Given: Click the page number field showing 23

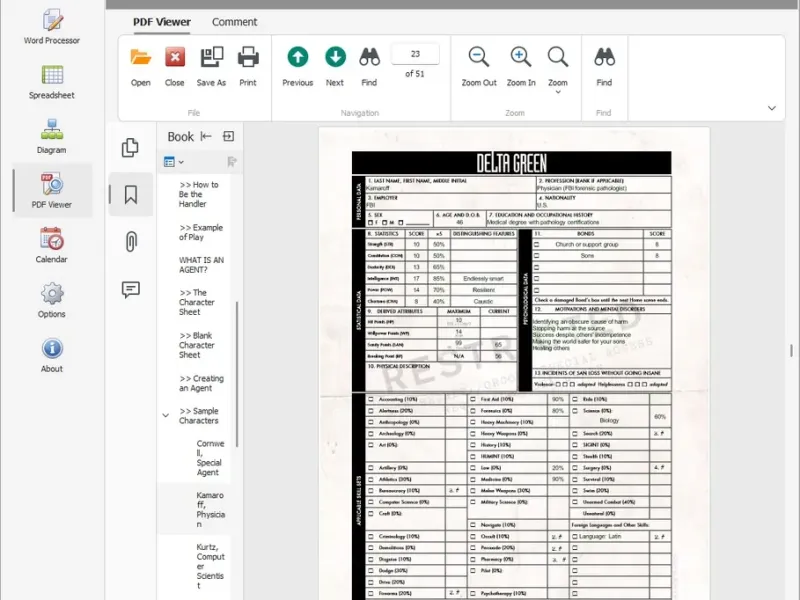Looking at the screenshot, I should coord(415,54).
